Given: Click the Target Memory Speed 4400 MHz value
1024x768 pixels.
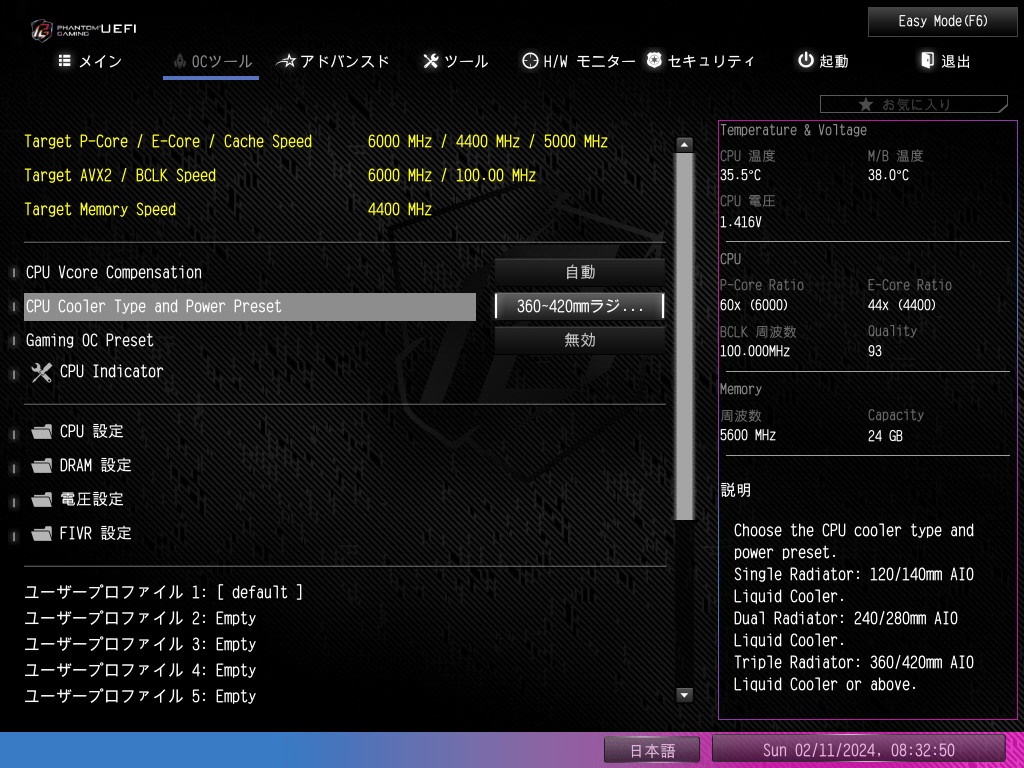Looking at the screenshot, I should (x=400, y=210).
